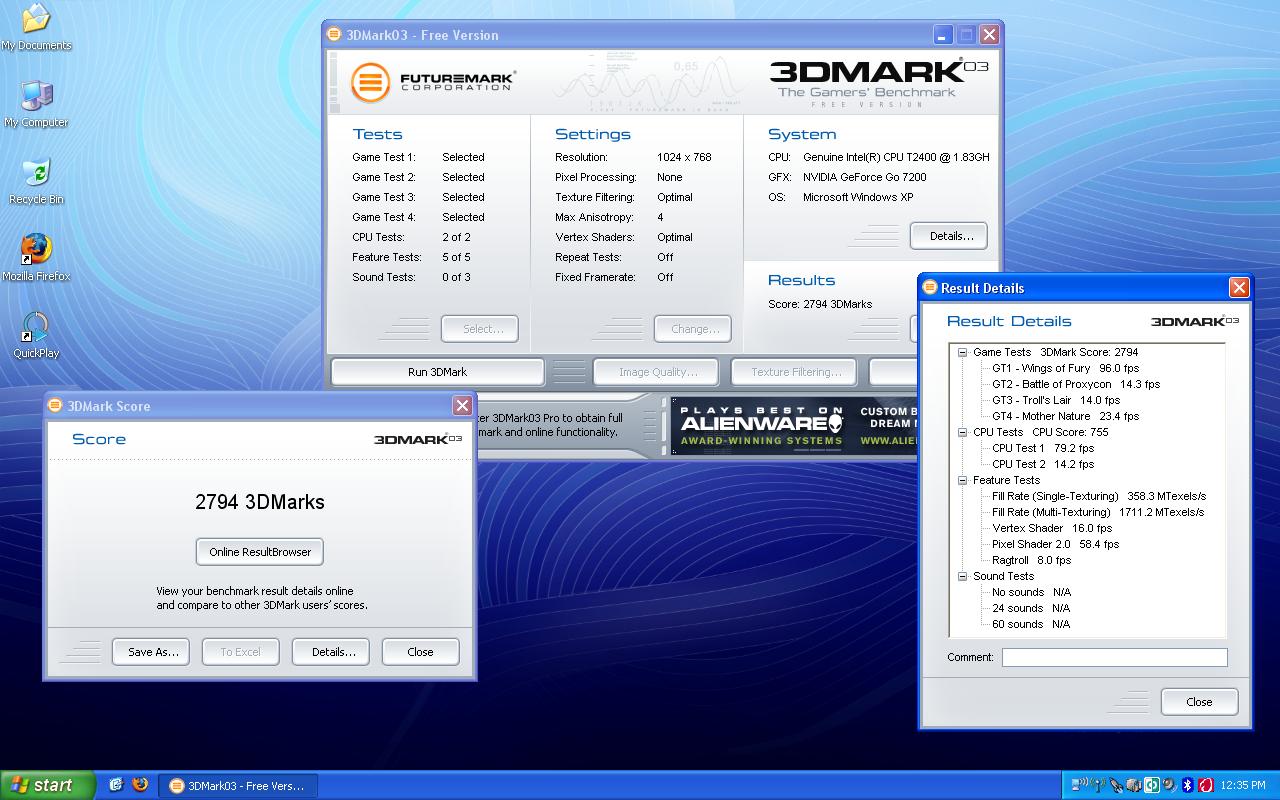Select CPU Test 1 result row
This screenshot has height=800, width=1280.
click(x=1043, y=448)
